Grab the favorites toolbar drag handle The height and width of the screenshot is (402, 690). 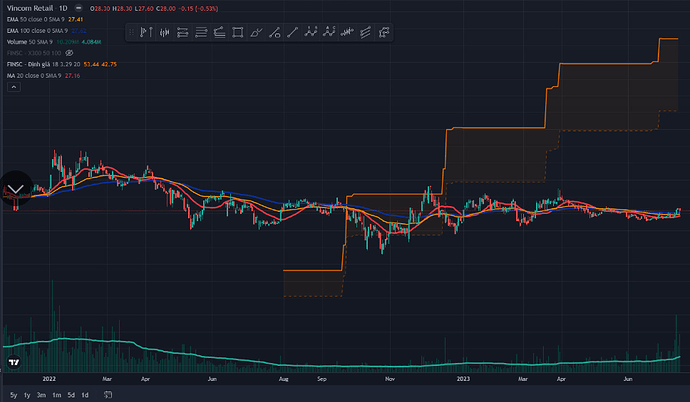[x=131, y=32]
